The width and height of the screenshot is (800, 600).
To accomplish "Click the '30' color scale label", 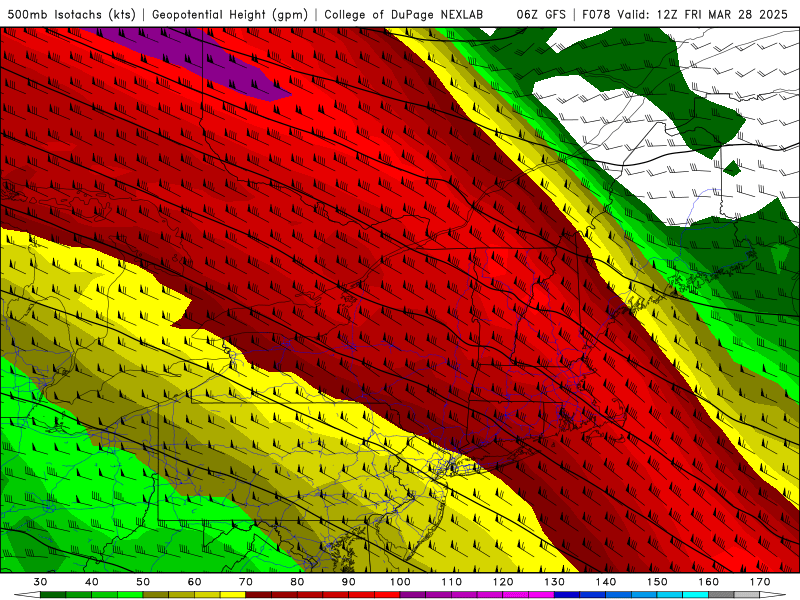I will click(40, 582).
